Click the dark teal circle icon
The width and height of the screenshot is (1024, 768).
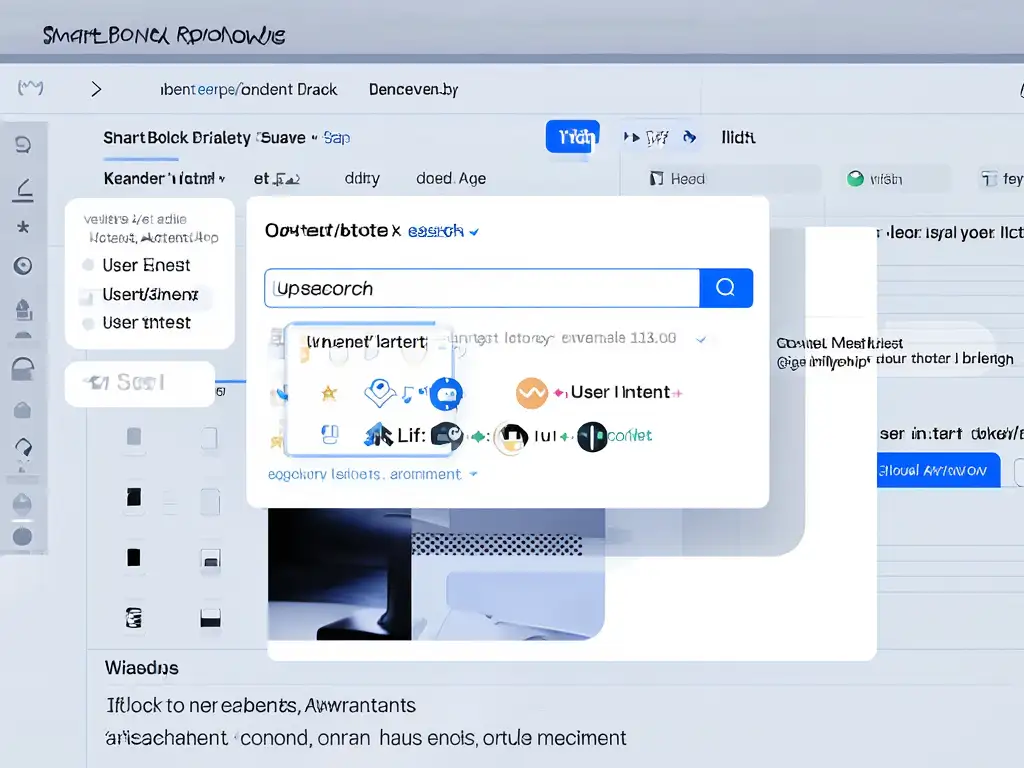click(592, 436)
